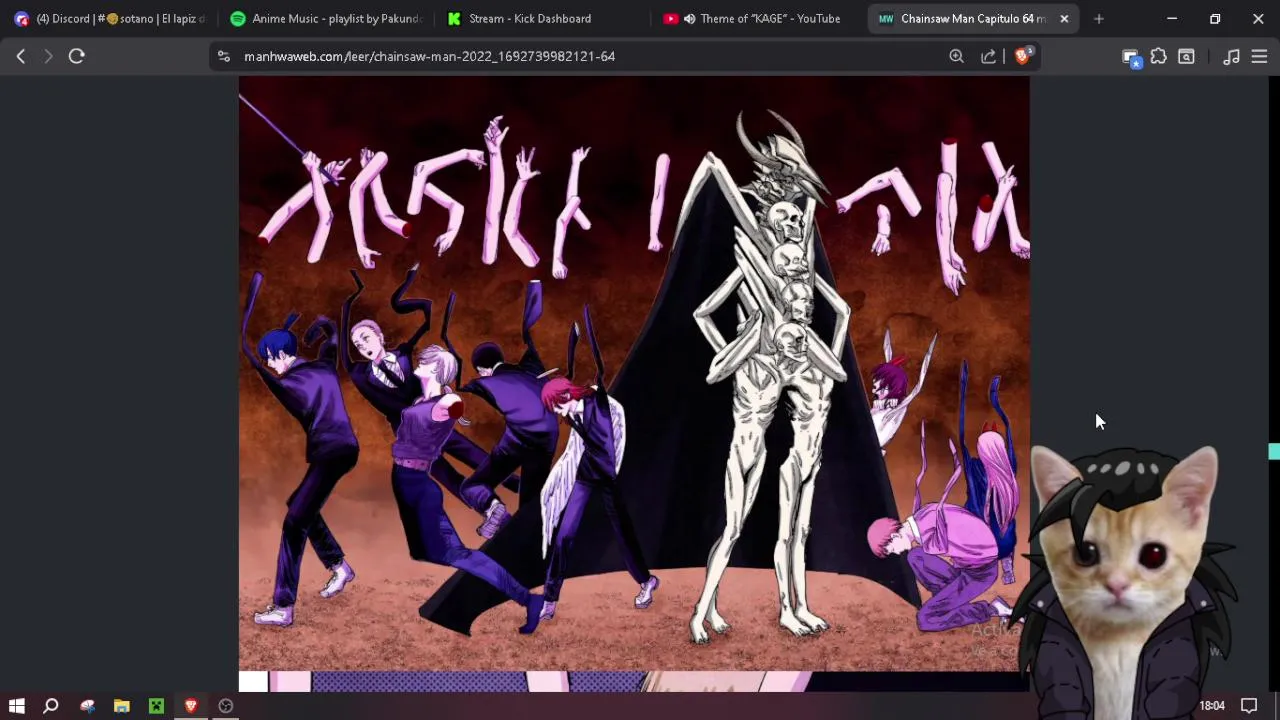Go back to the previous page
Image resolution: width=1280 pixels, height=720 pixels.
tap(20, 56)
